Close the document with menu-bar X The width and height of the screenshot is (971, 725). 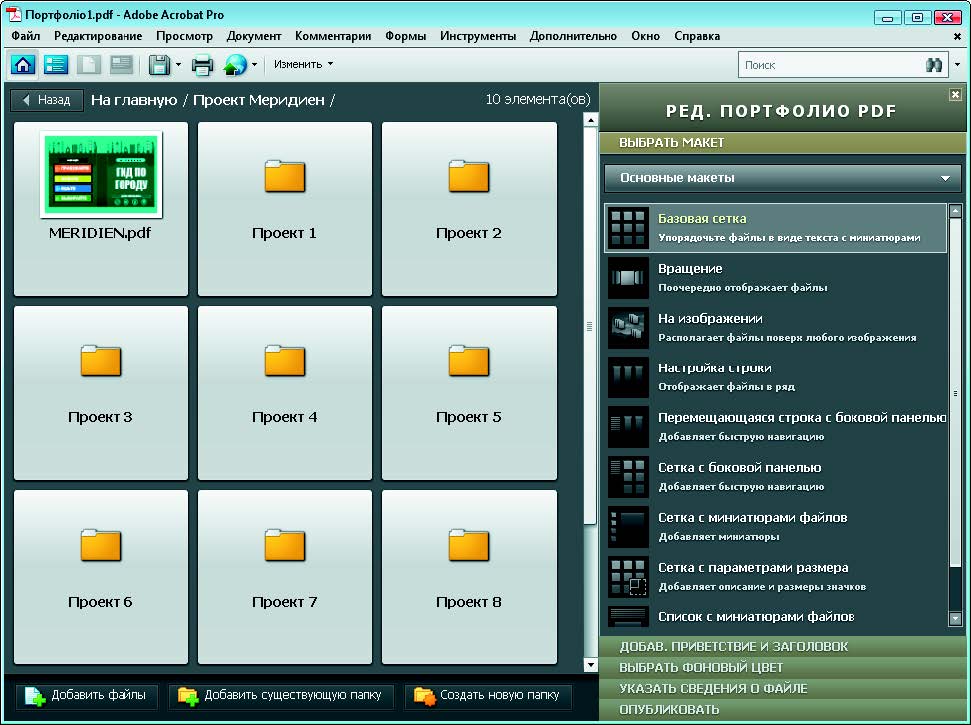(x=957, y=37)
